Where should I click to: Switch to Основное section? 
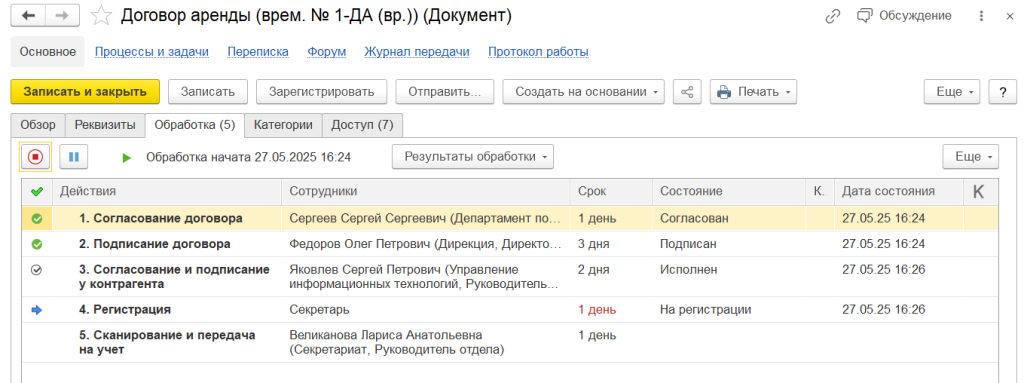pos(48,52)
